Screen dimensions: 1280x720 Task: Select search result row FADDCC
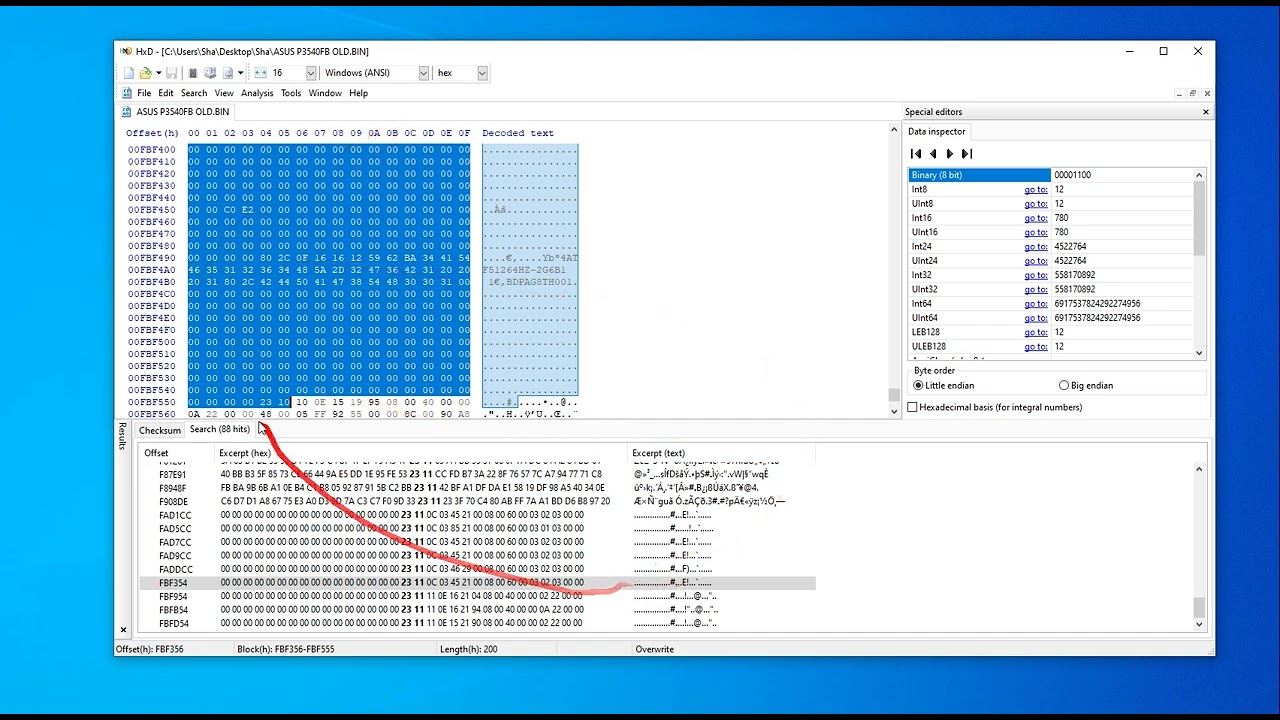[477, 569]
